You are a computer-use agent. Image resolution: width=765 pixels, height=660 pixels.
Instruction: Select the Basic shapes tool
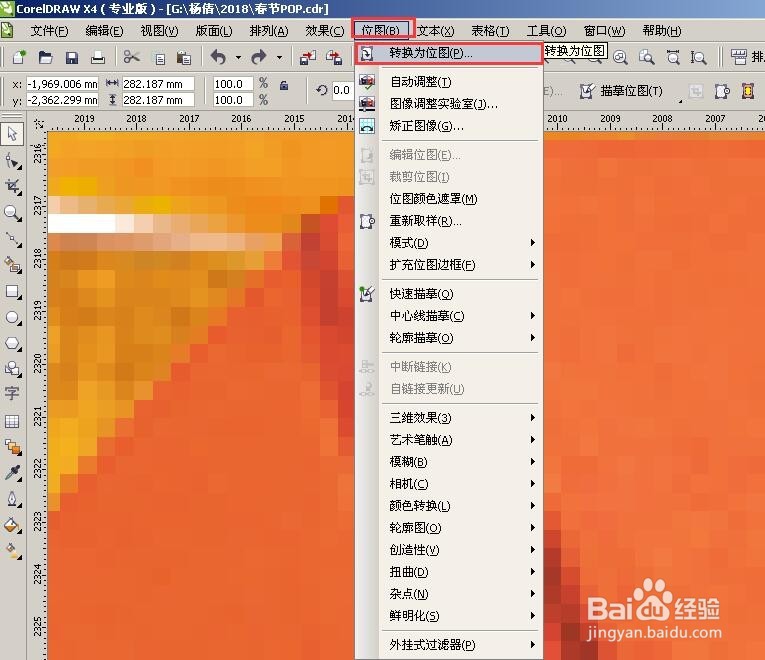click(12, 369)
